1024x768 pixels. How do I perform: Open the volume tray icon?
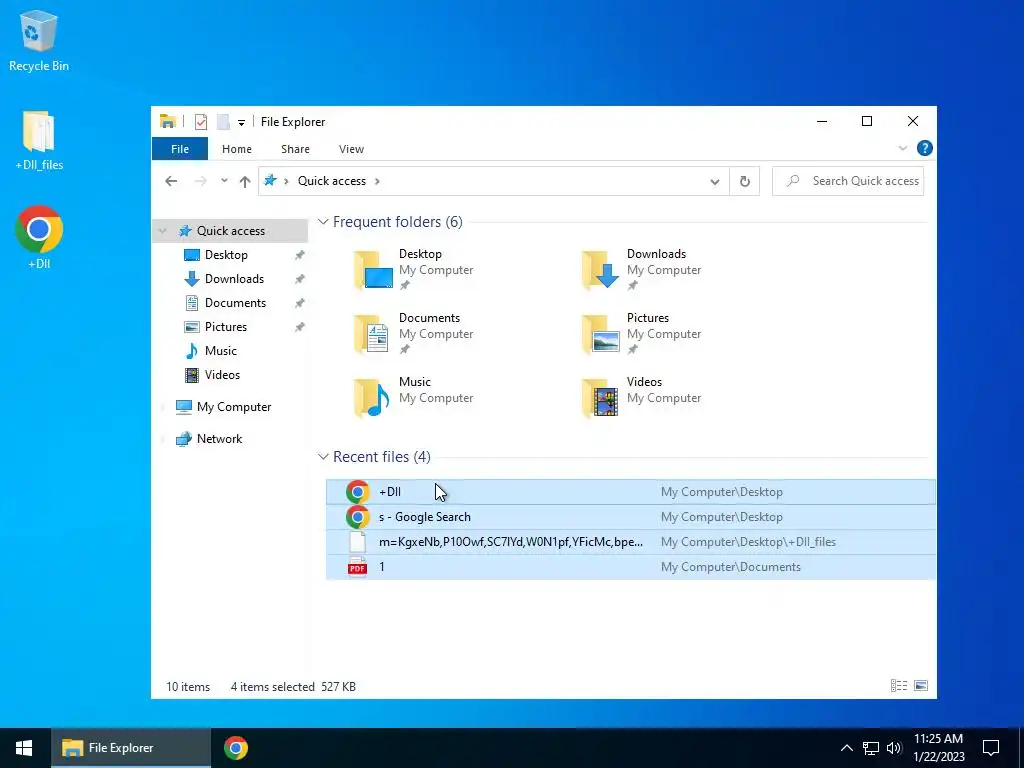pyautogui.click(x=894, y=748)
